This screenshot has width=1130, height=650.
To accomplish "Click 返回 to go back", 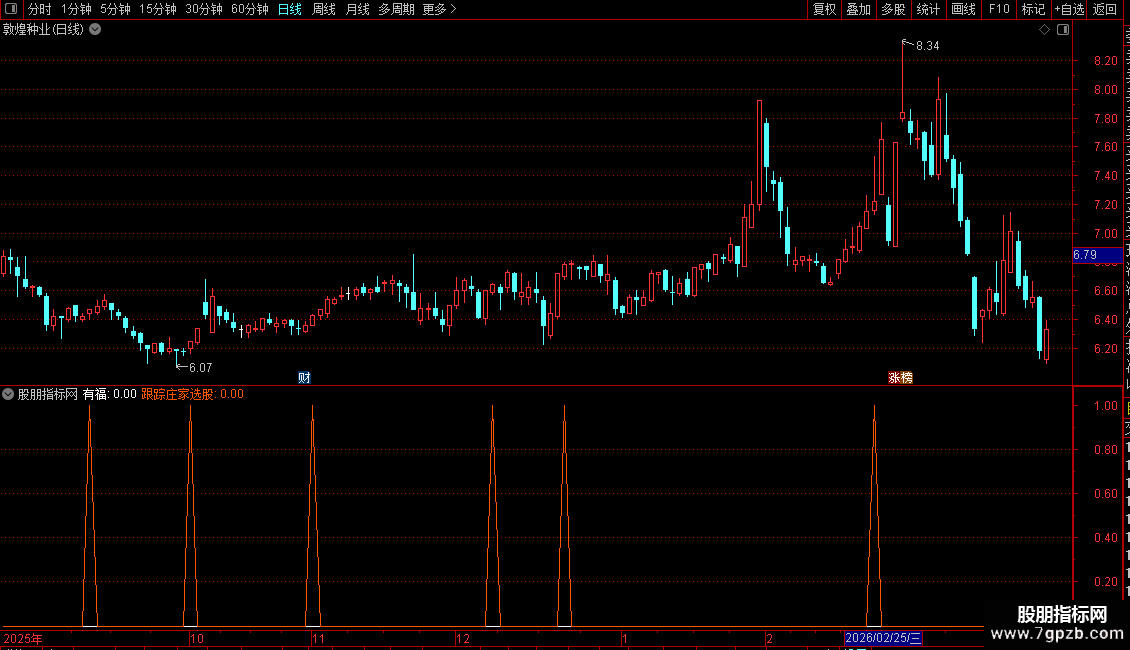I will 1105,9.
